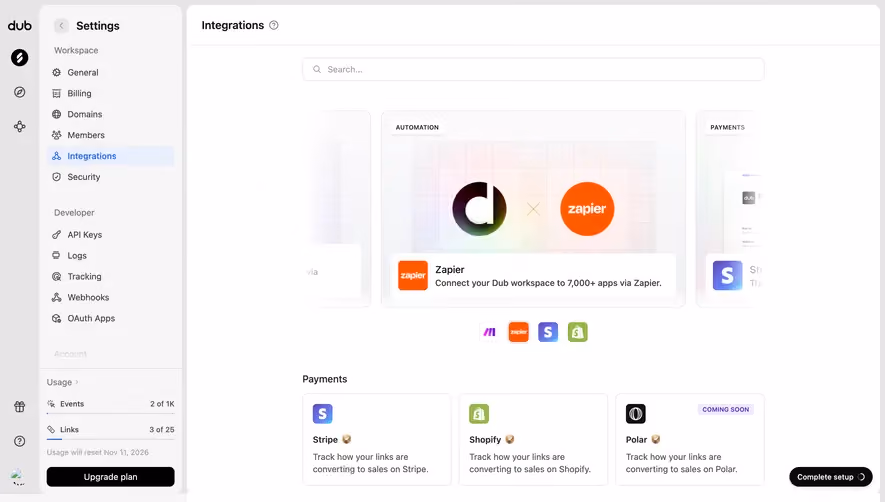The width and height of the screenshot is (885, 502).
Task: Click the gift referral icon
Action: tap(20, 407)
